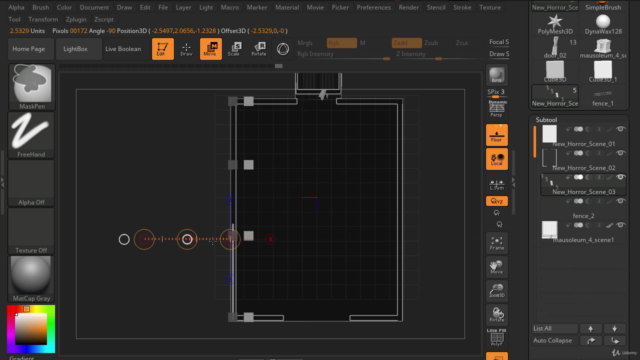The width and height of the screenshot is (640, 360).
Task: Open the Document menu
Action: tap(94, 7)
